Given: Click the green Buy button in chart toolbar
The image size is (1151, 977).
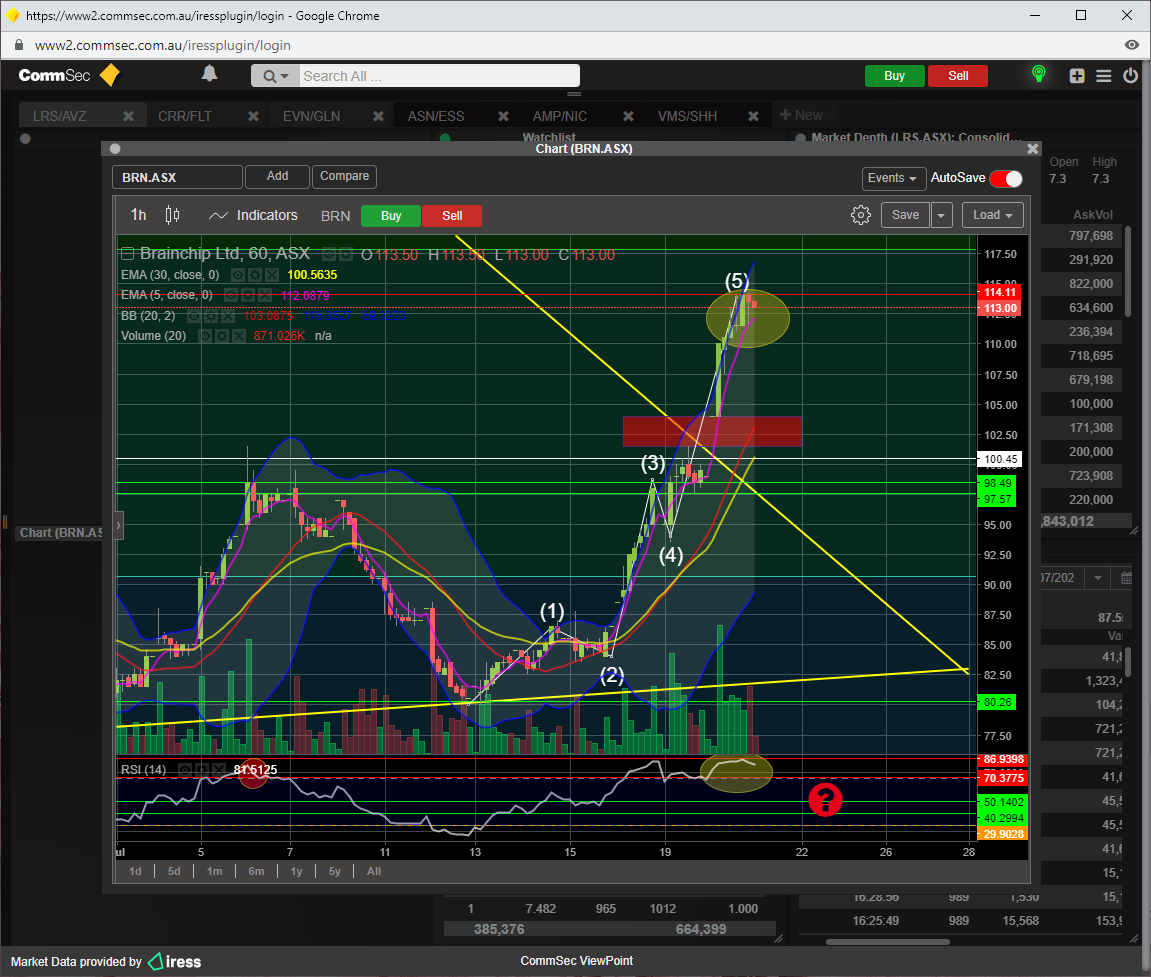Looking at the screenshot, I should 390,216.
